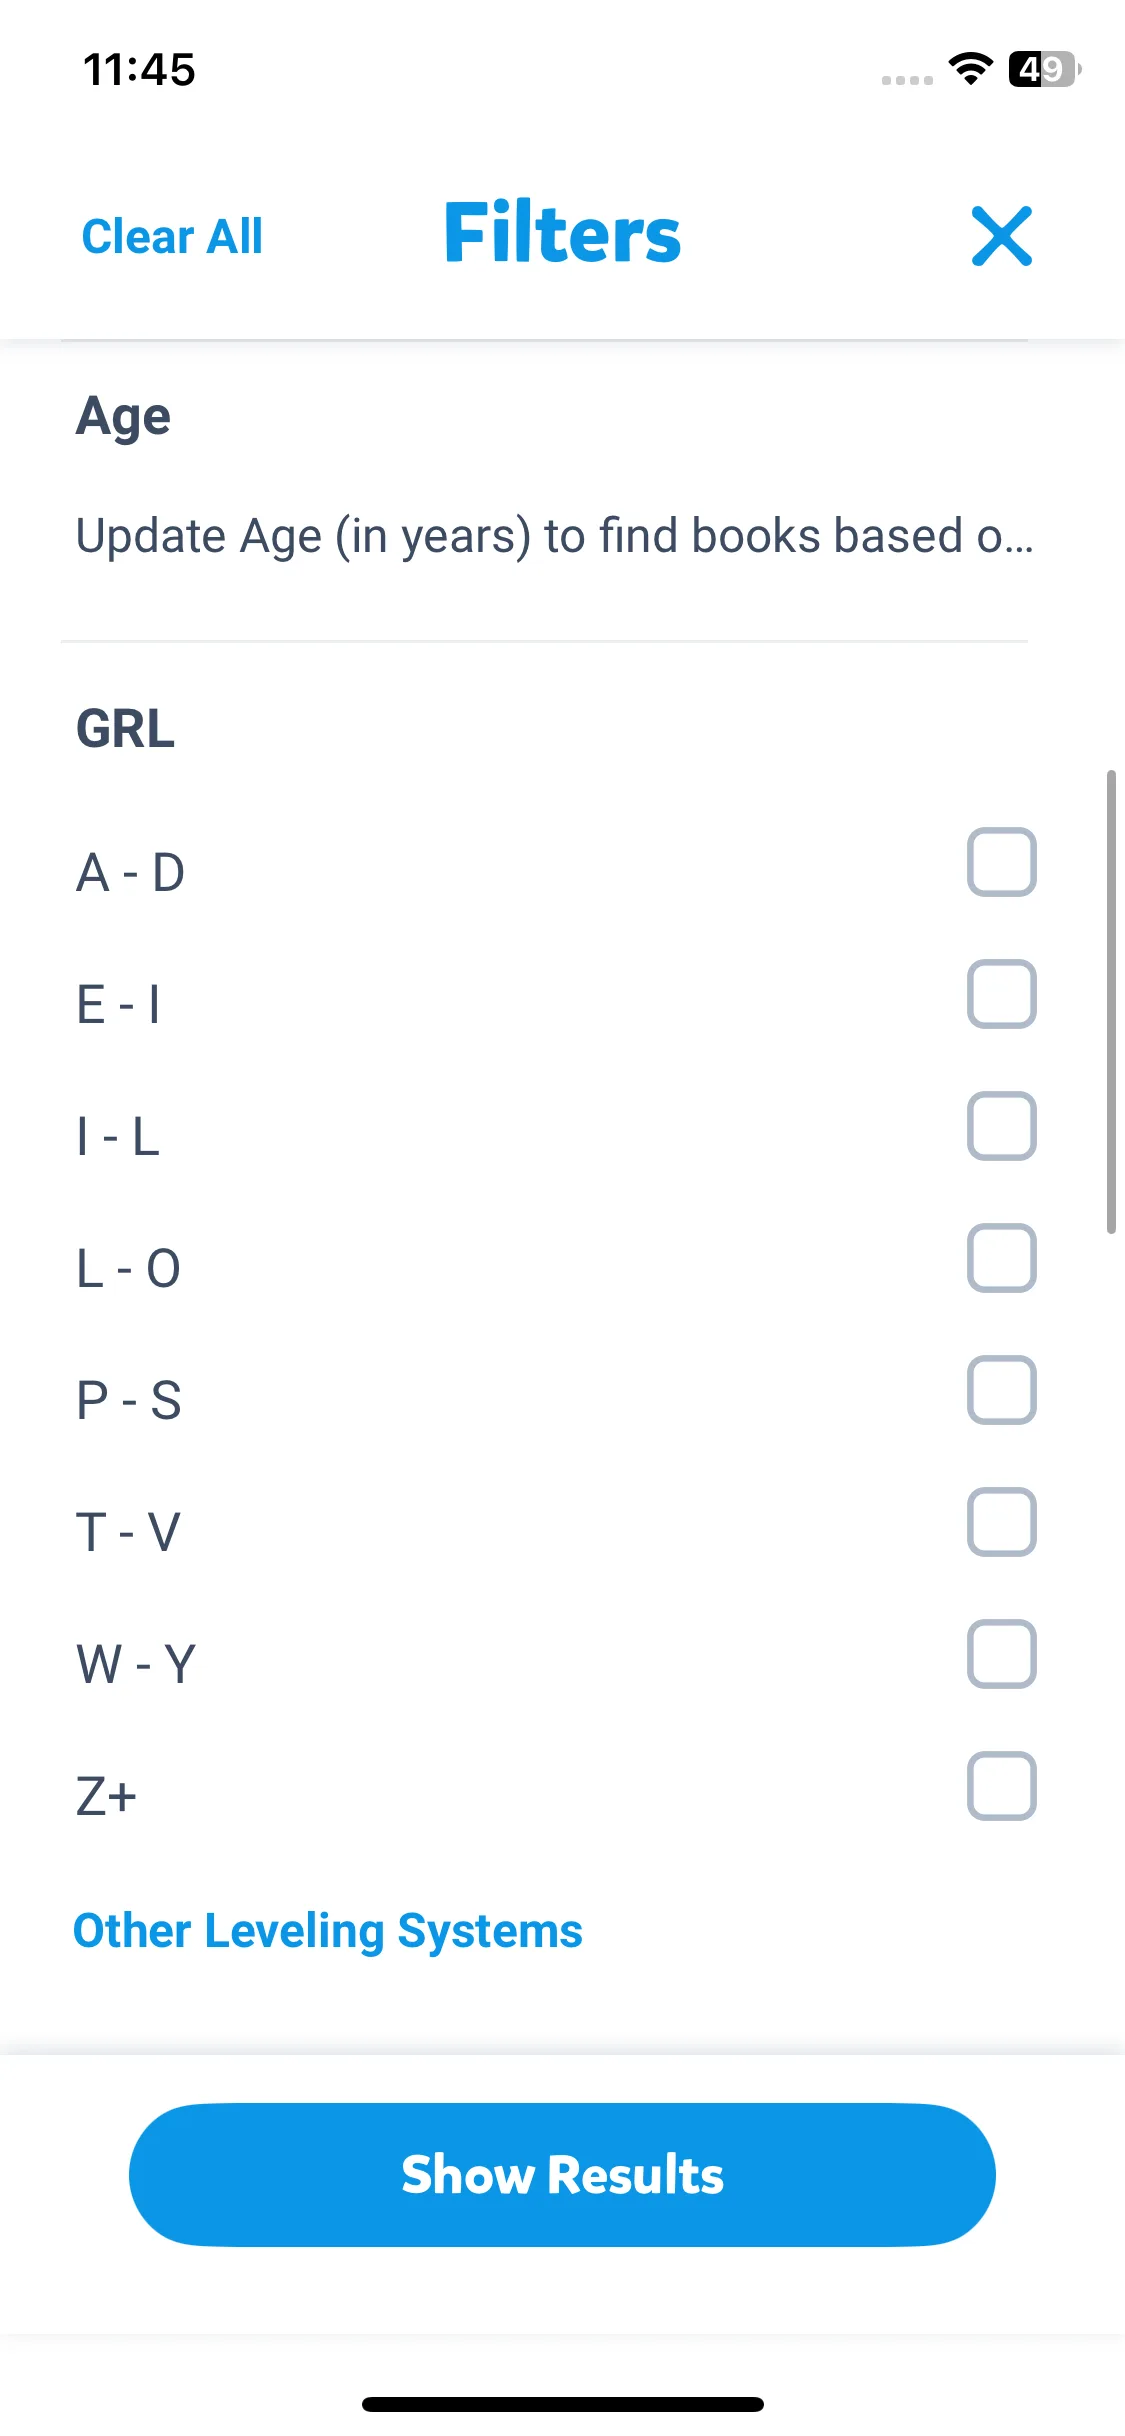Tap Clear All filters
1125x2436 pixels.
pos(172,237)
